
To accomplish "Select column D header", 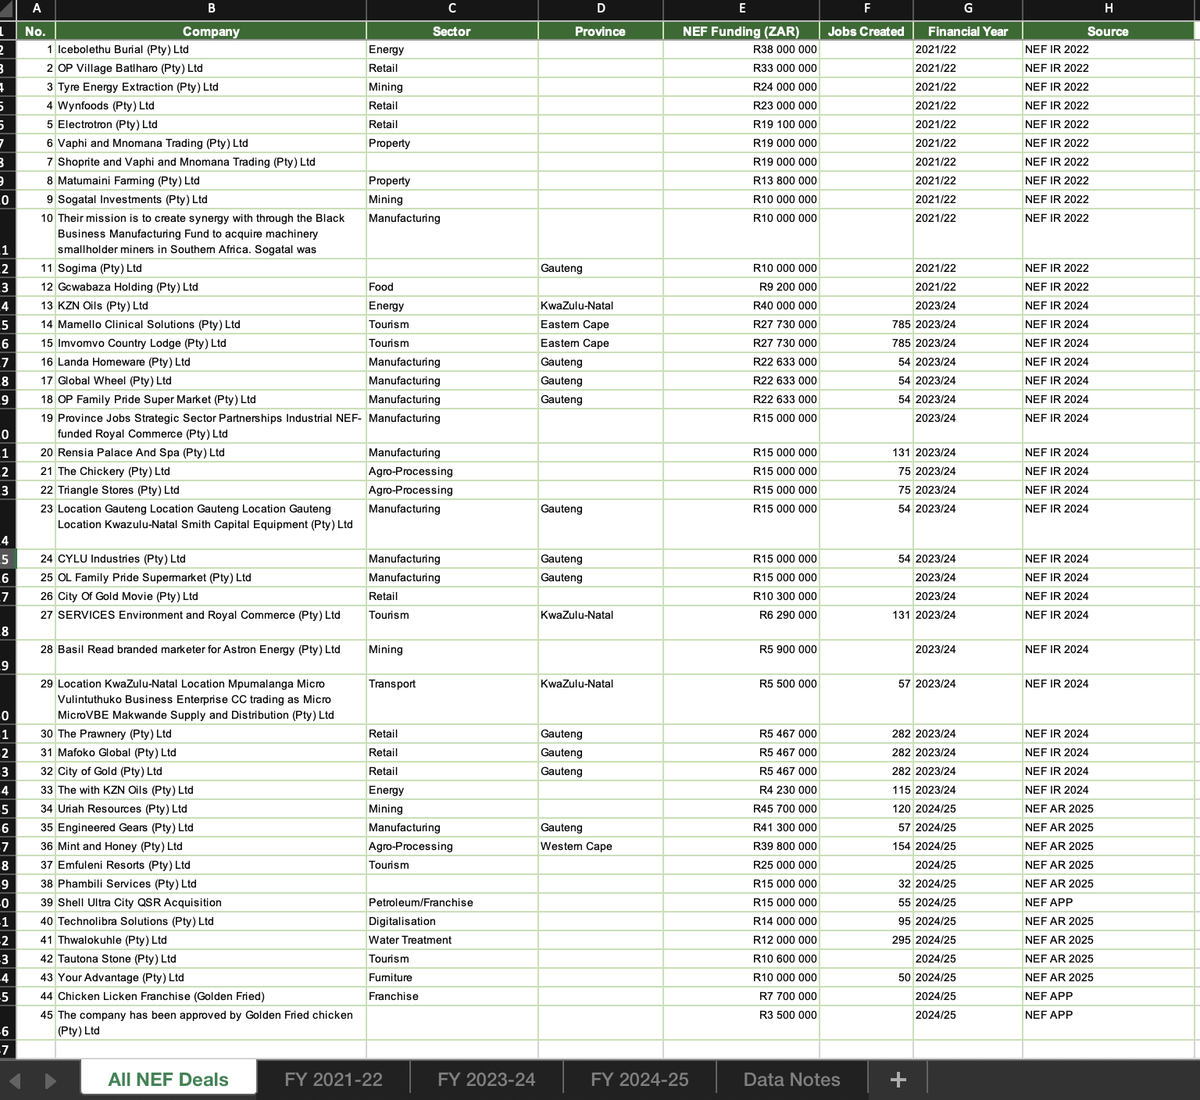I will tap(600, 9).
